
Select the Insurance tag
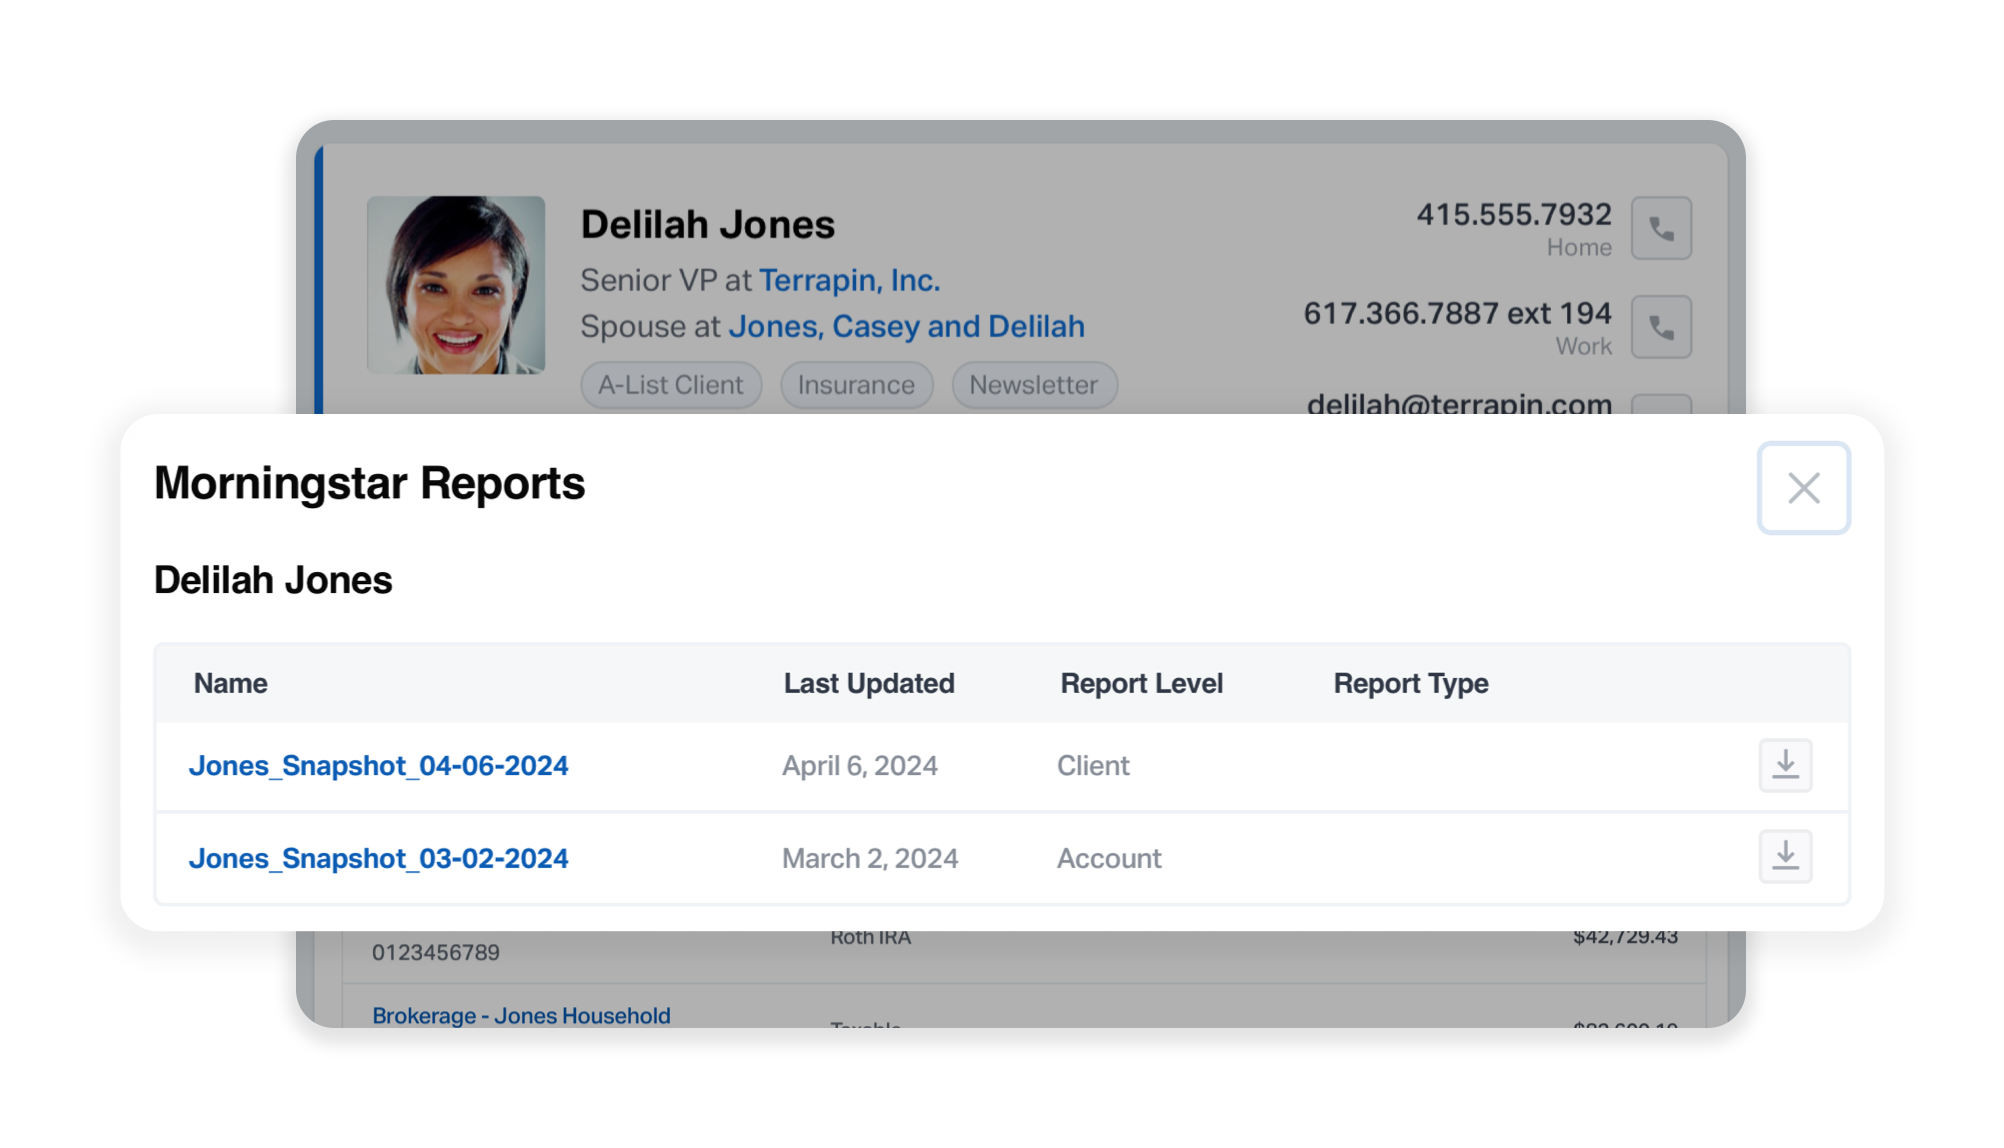tap(856, 385)
